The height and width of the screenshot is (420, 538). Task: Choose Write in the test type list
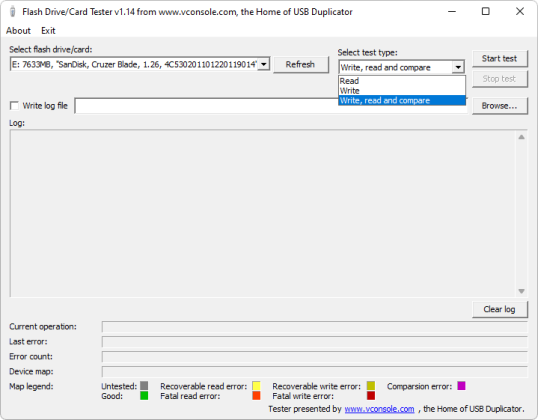(x=402, y=91)
